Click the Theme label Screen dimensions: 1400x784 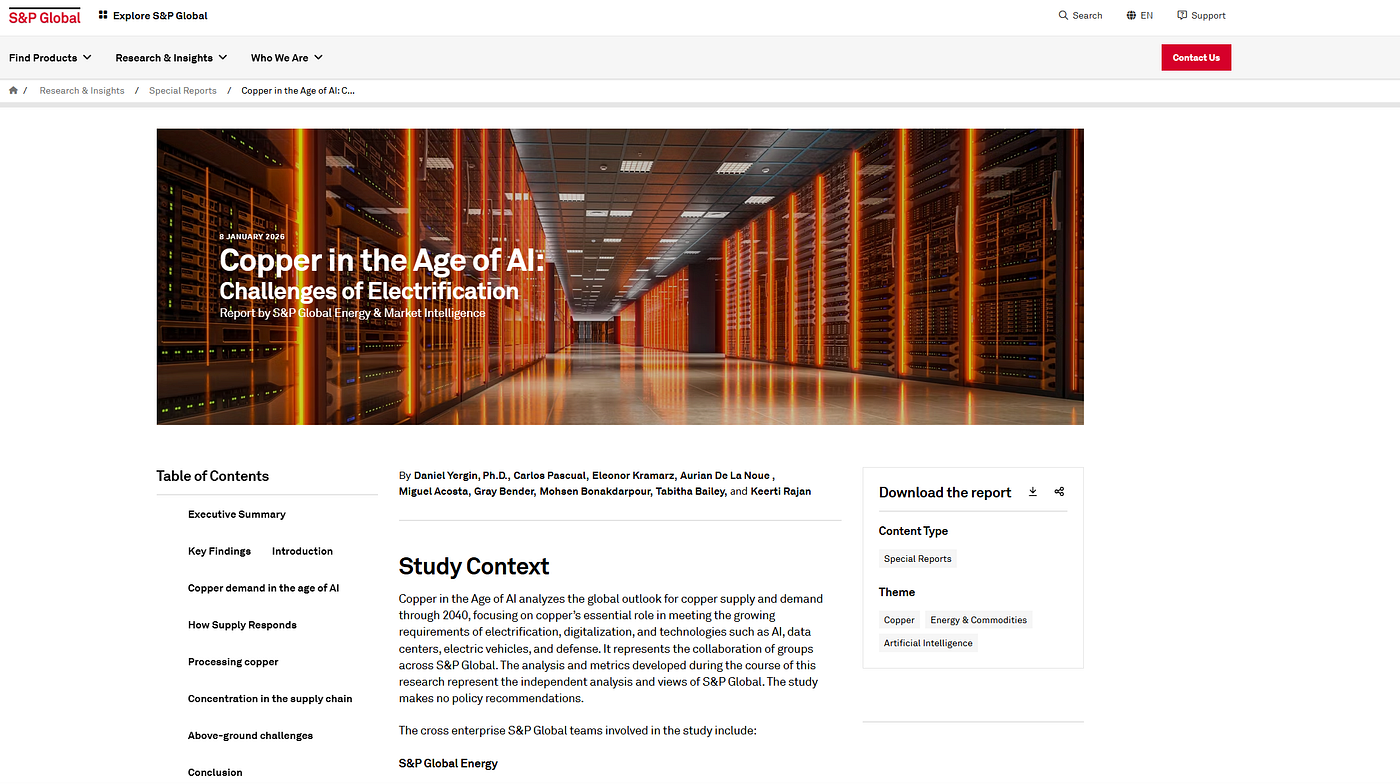tap(897, 592)
